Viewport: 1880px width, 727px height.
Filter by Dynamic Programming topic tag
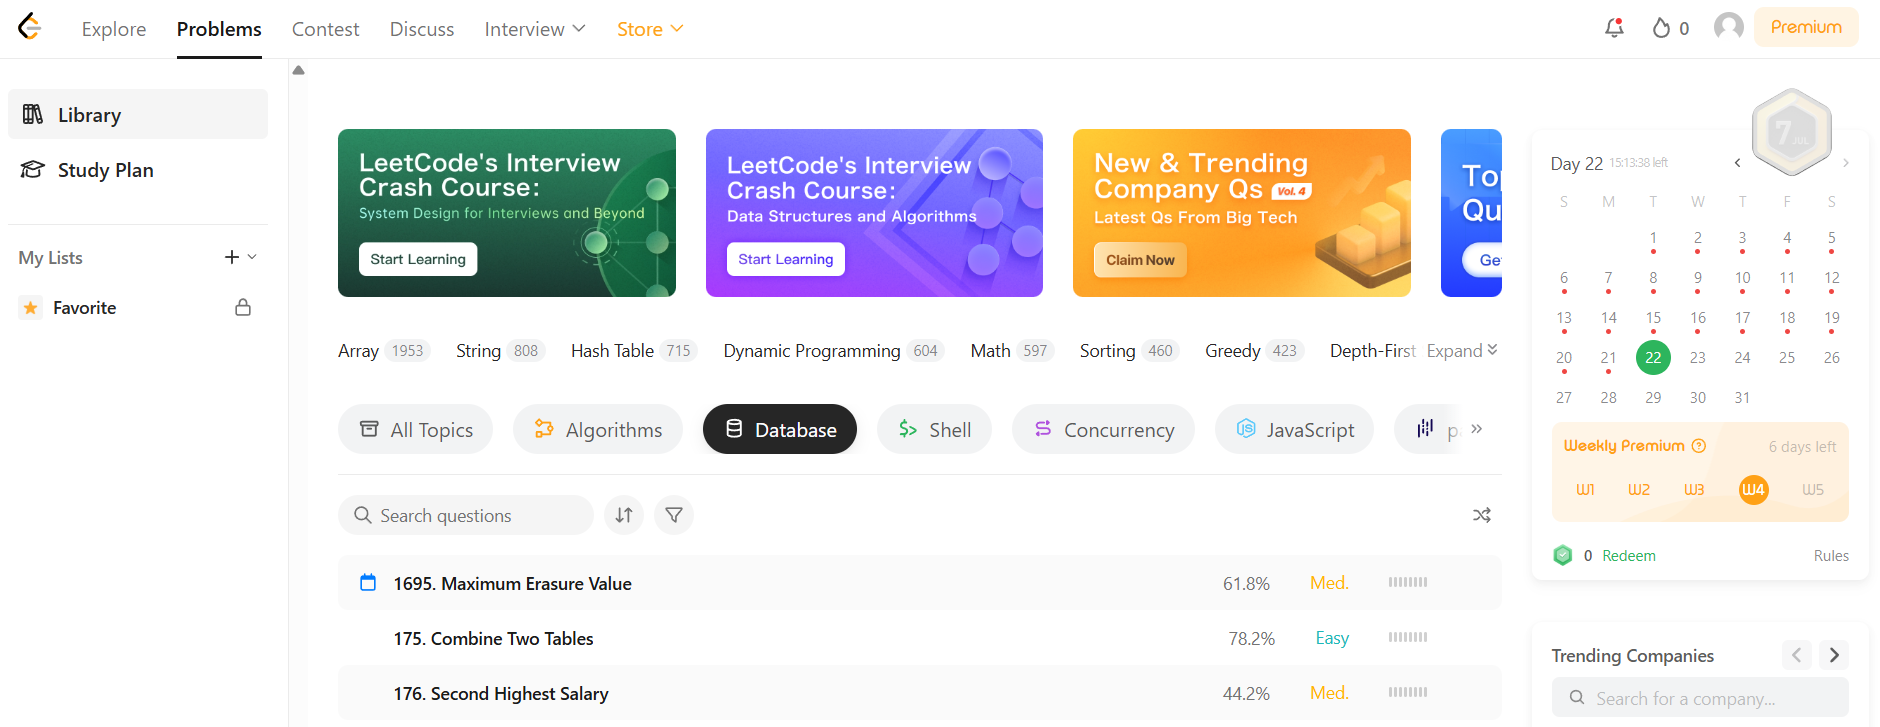[834, 350]
